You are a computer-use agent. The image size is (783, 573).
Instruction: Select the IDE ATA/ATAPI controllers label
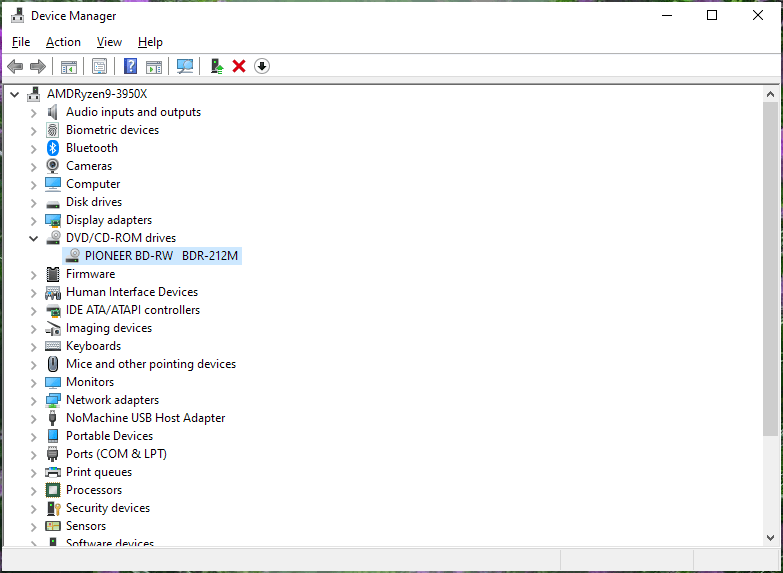(133, 310)
